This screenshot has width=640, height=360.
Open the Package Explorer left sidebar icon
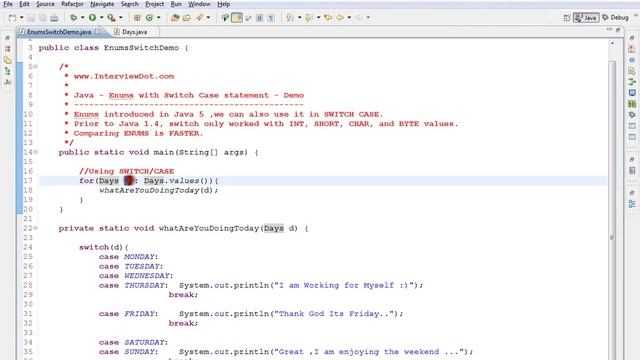click(7, 49)
